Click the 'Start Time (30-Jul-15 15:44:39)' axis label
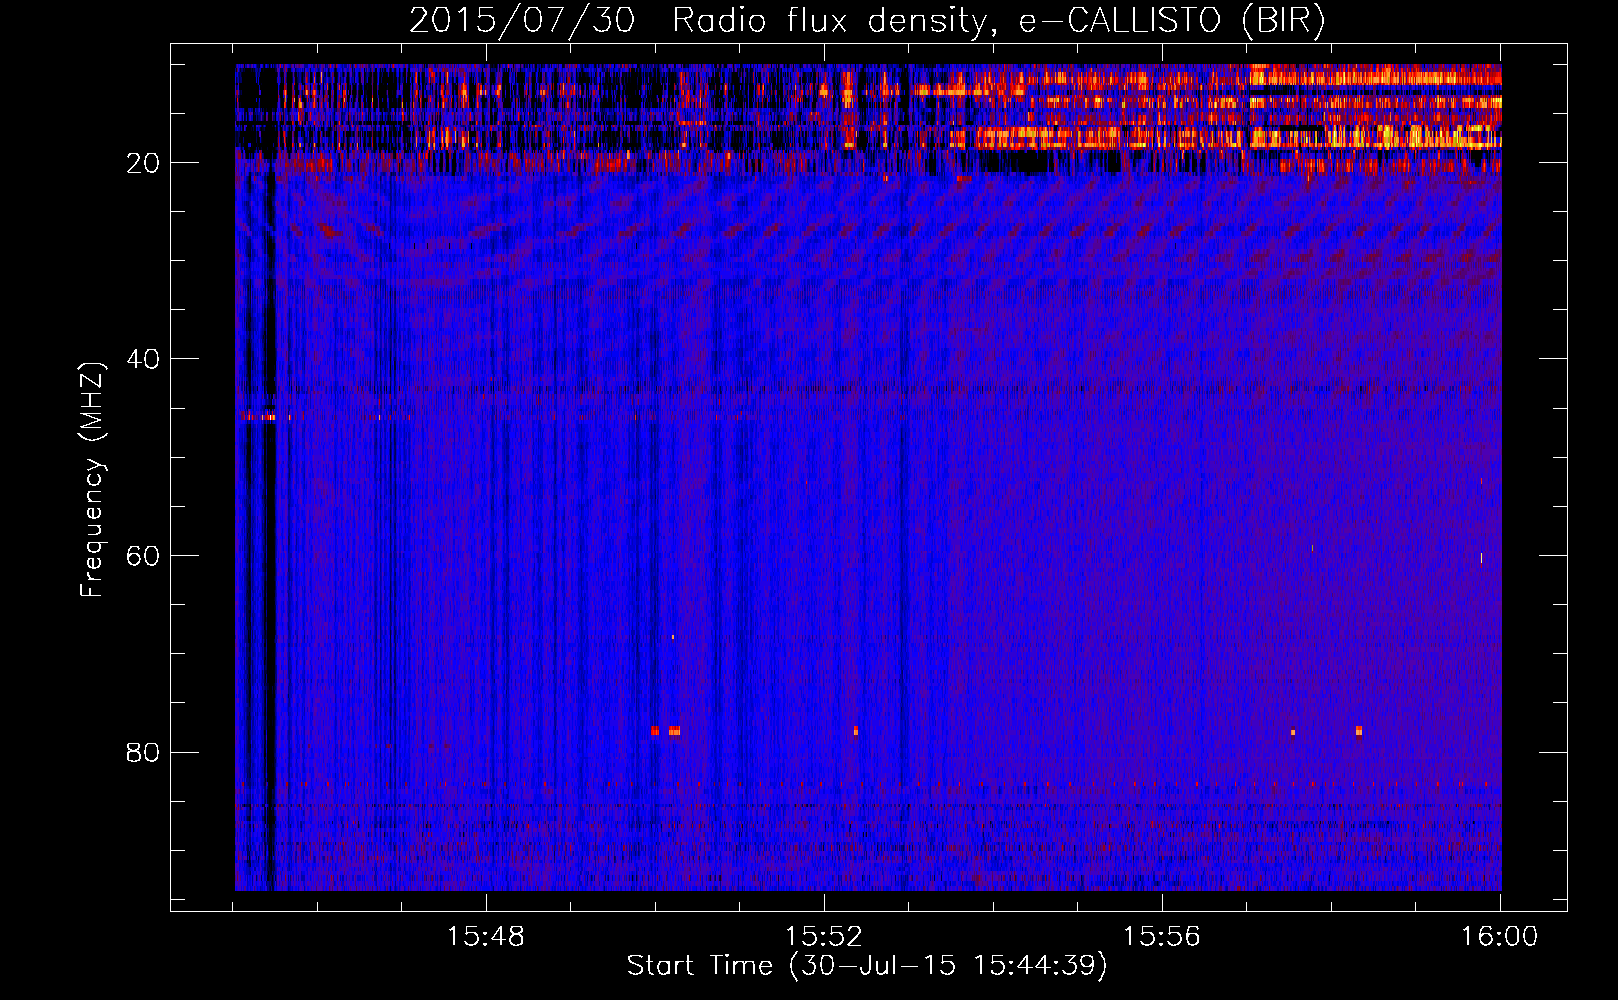Screen dimensions: 1618x1000 [x=867, y=966]
